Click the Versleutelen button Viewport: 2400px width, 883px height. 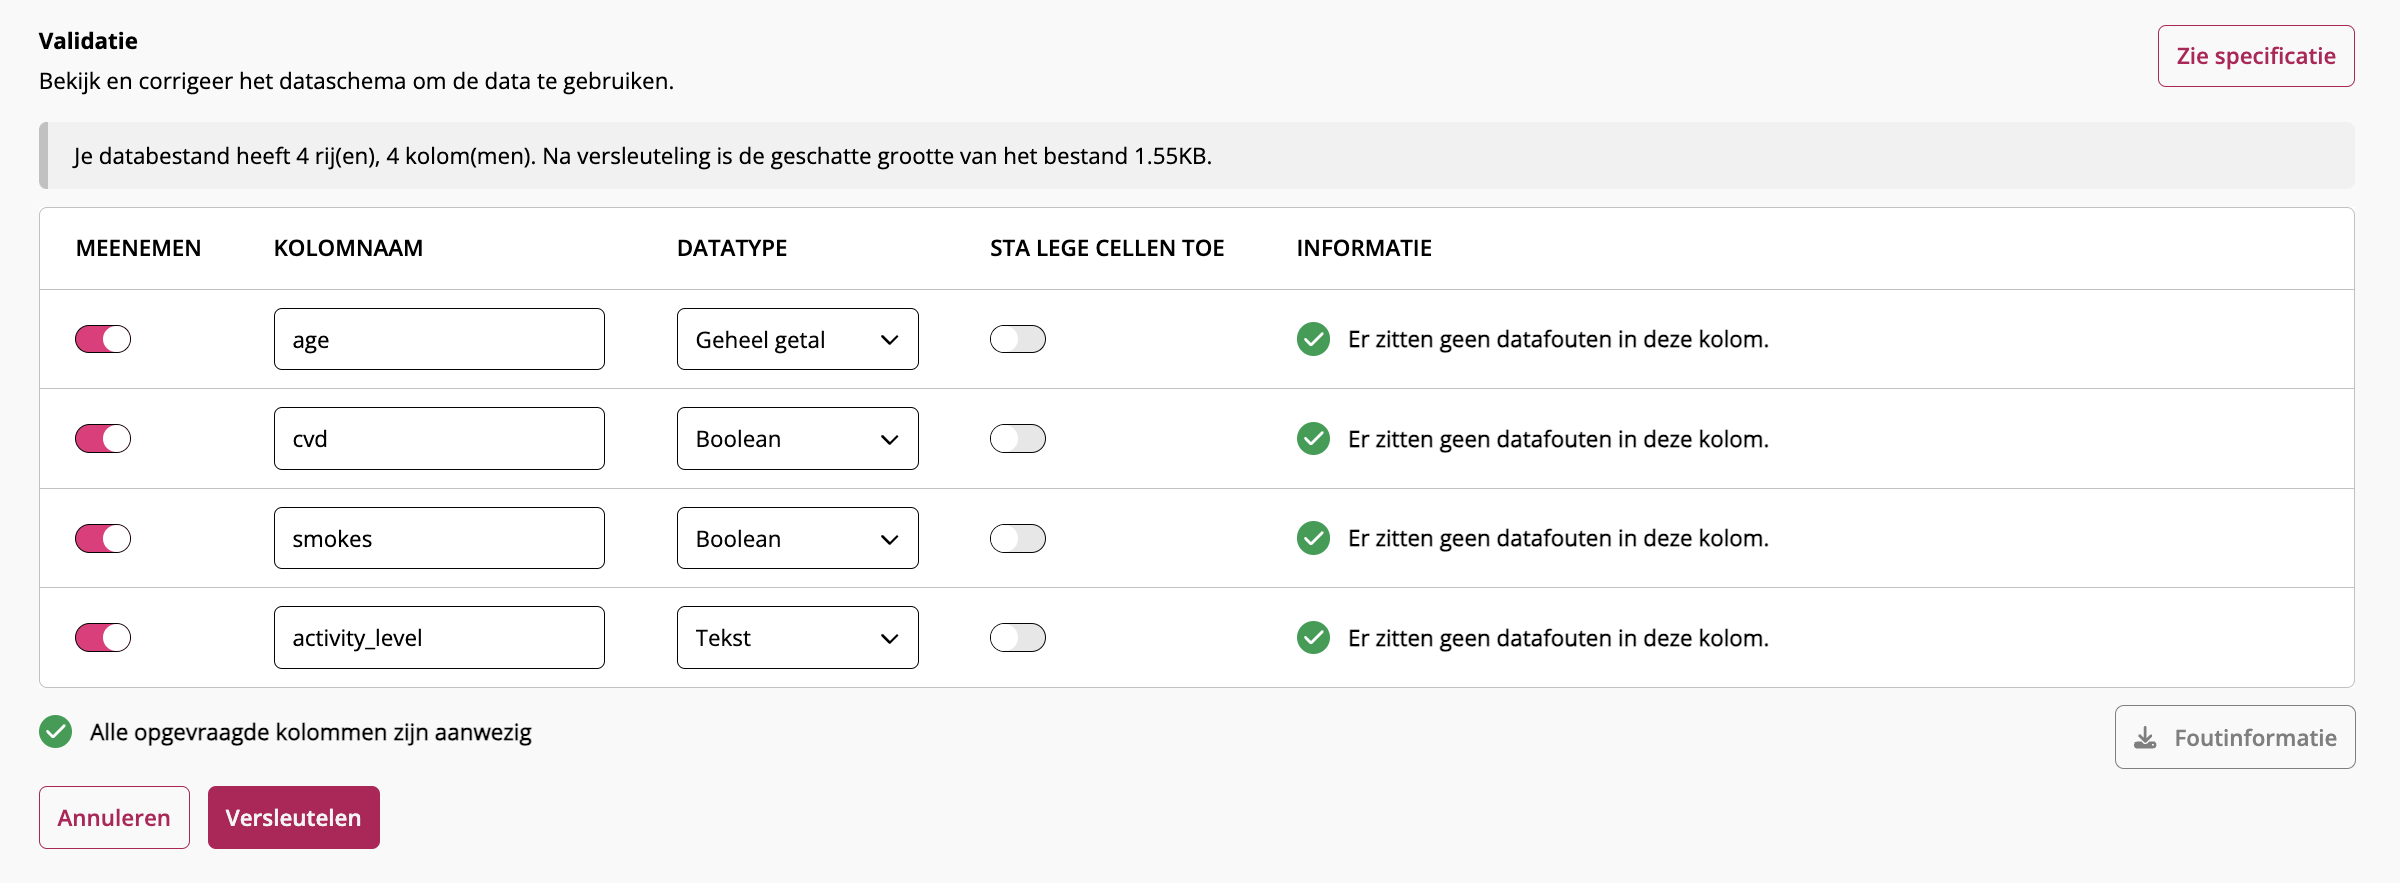point(294,817)
